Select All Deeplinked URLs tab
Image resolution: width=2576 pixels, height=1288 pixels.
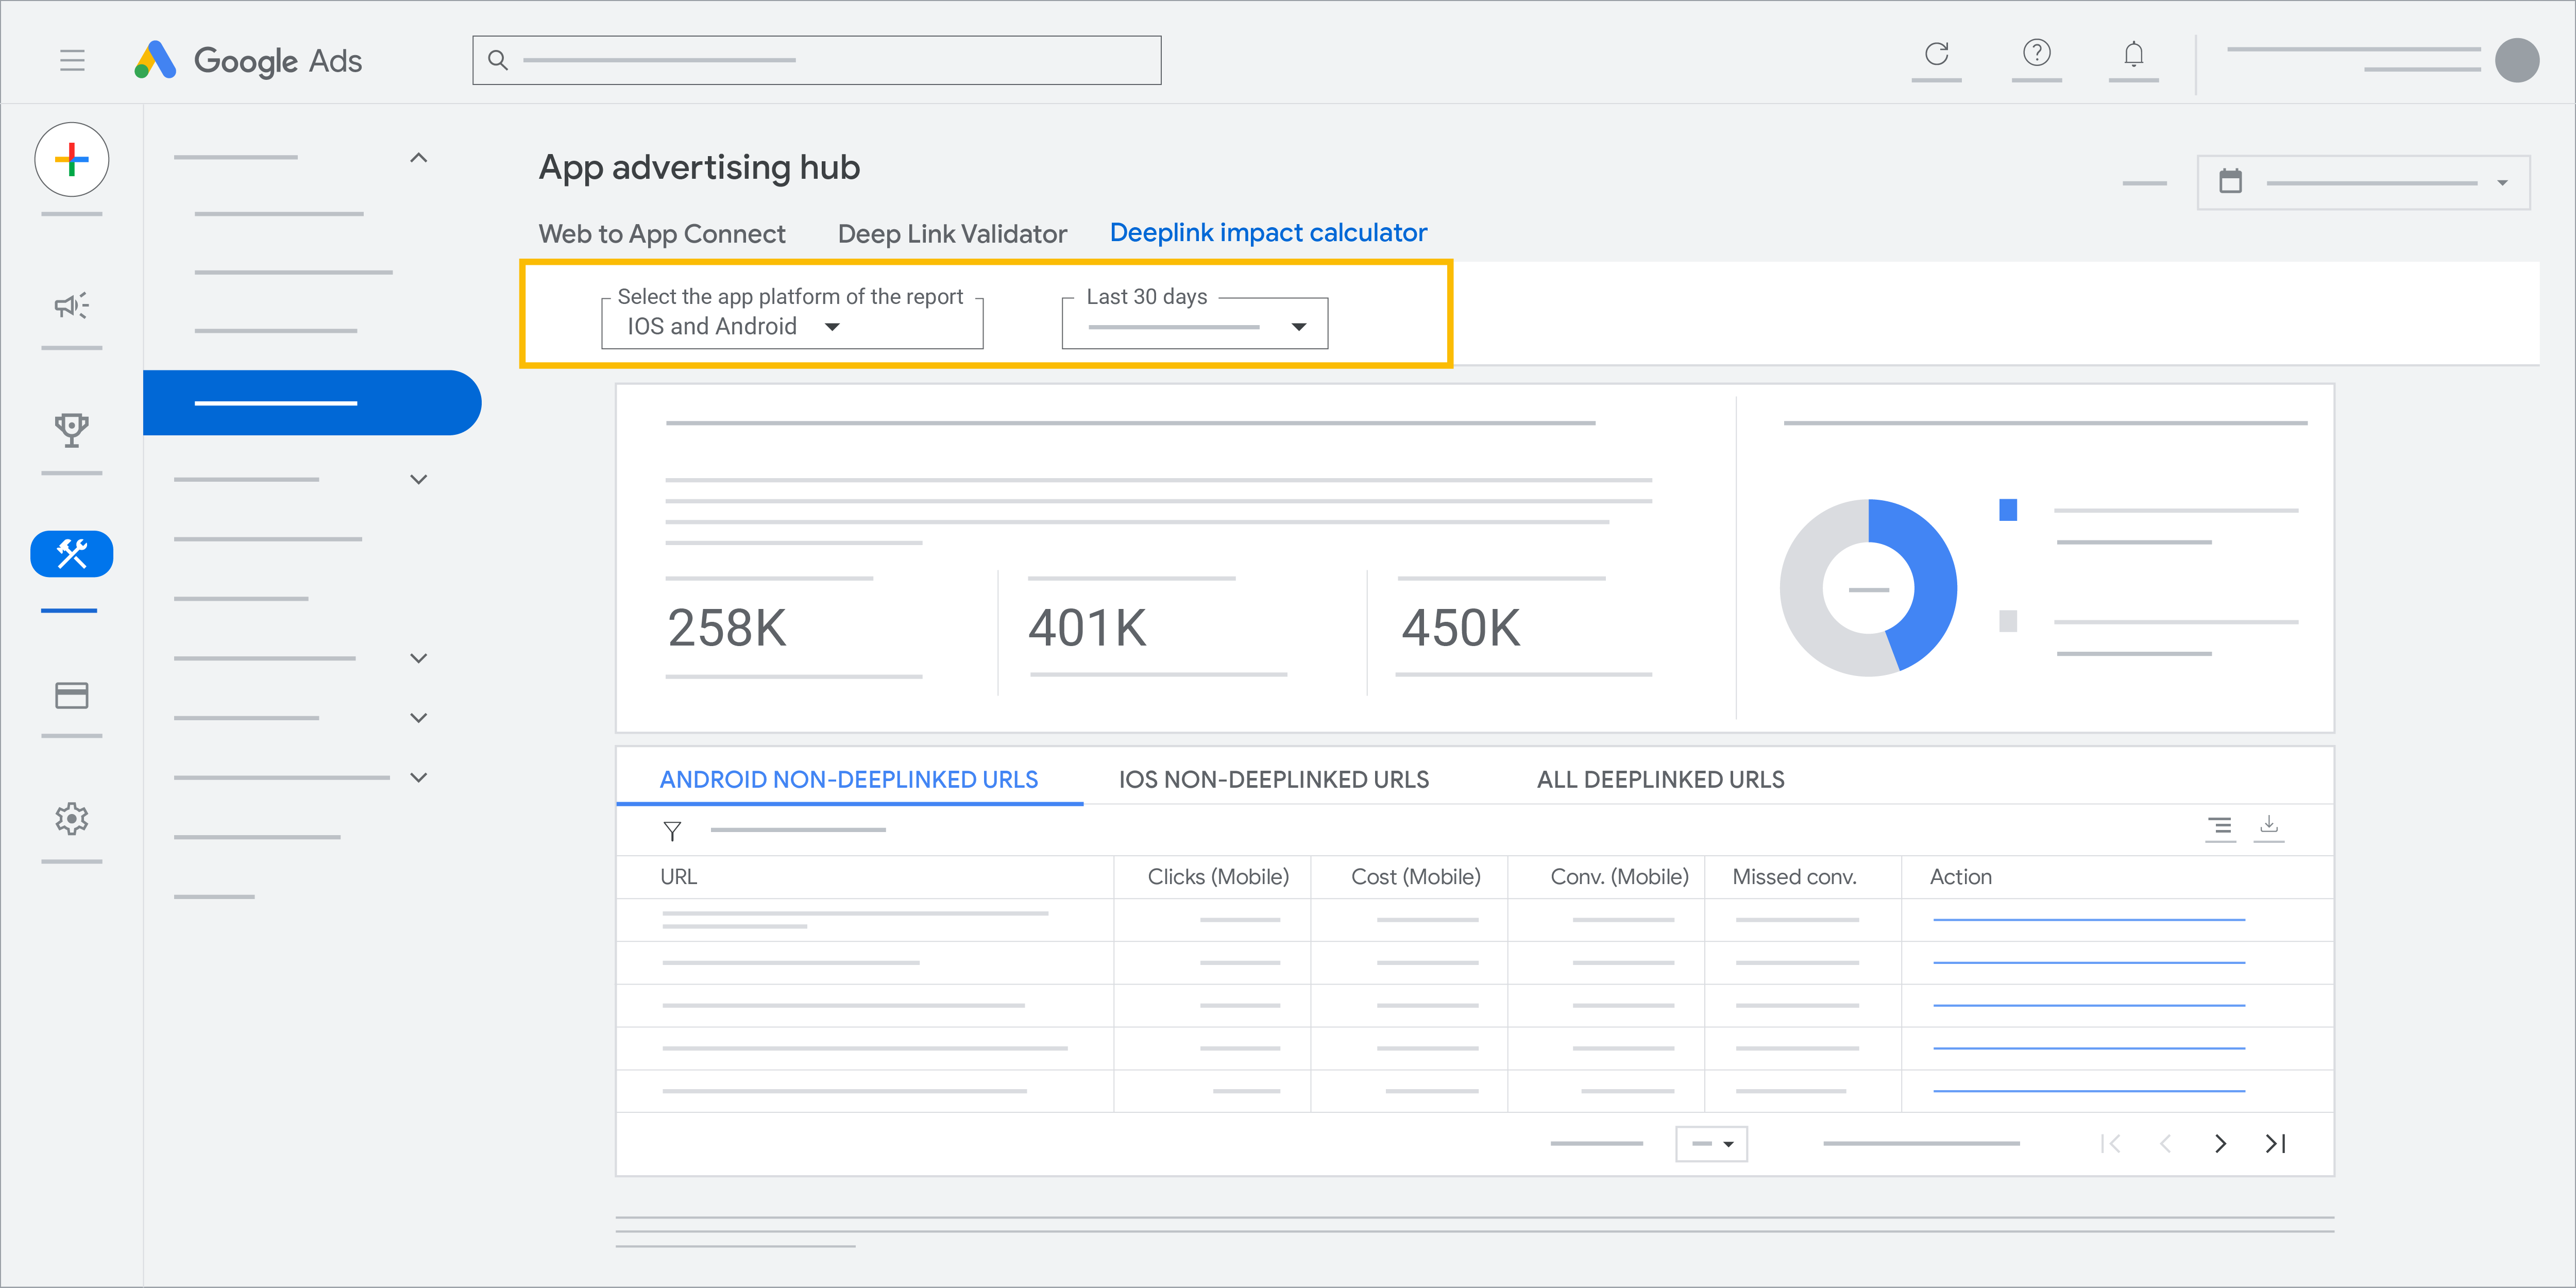1660,779
